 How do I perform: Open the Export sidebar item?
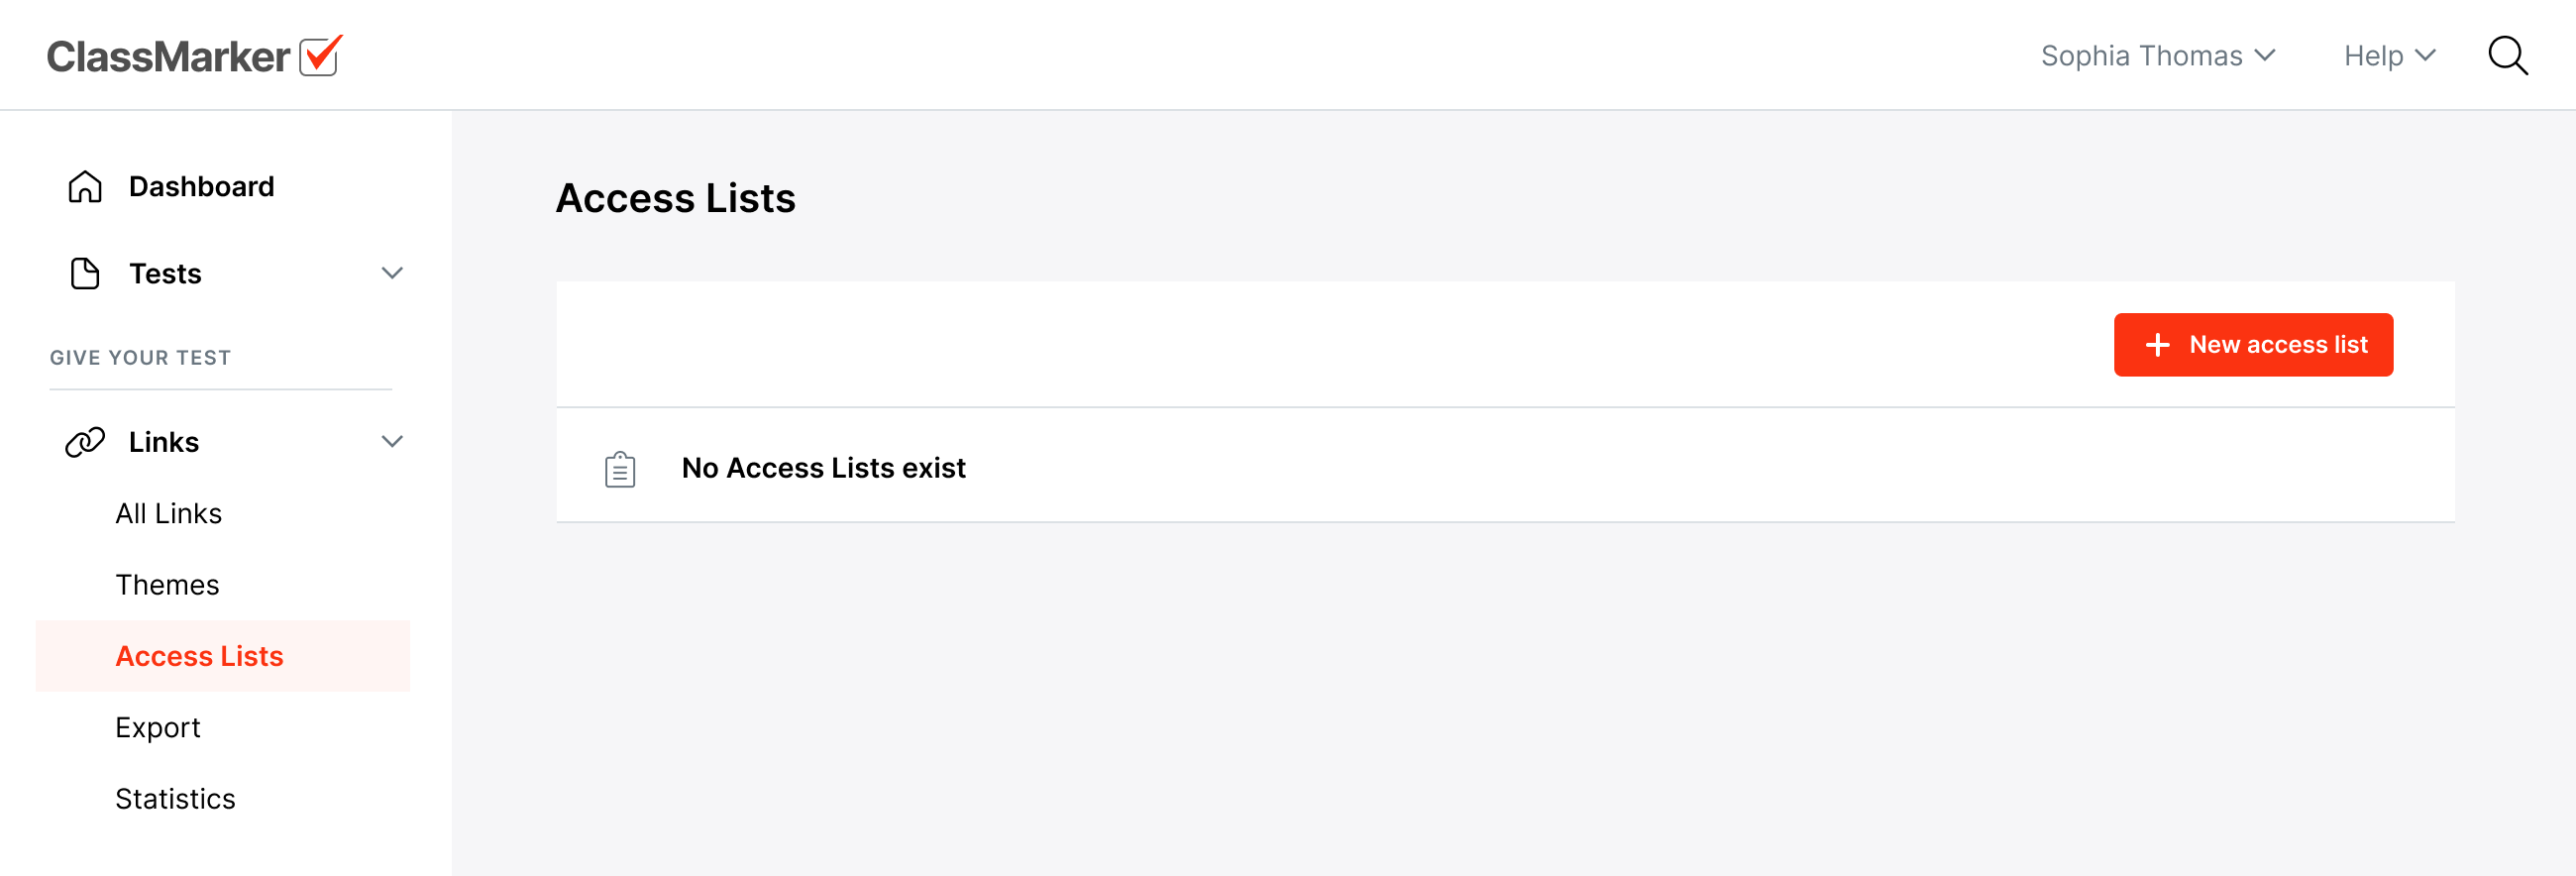click(x=157, y=728)
